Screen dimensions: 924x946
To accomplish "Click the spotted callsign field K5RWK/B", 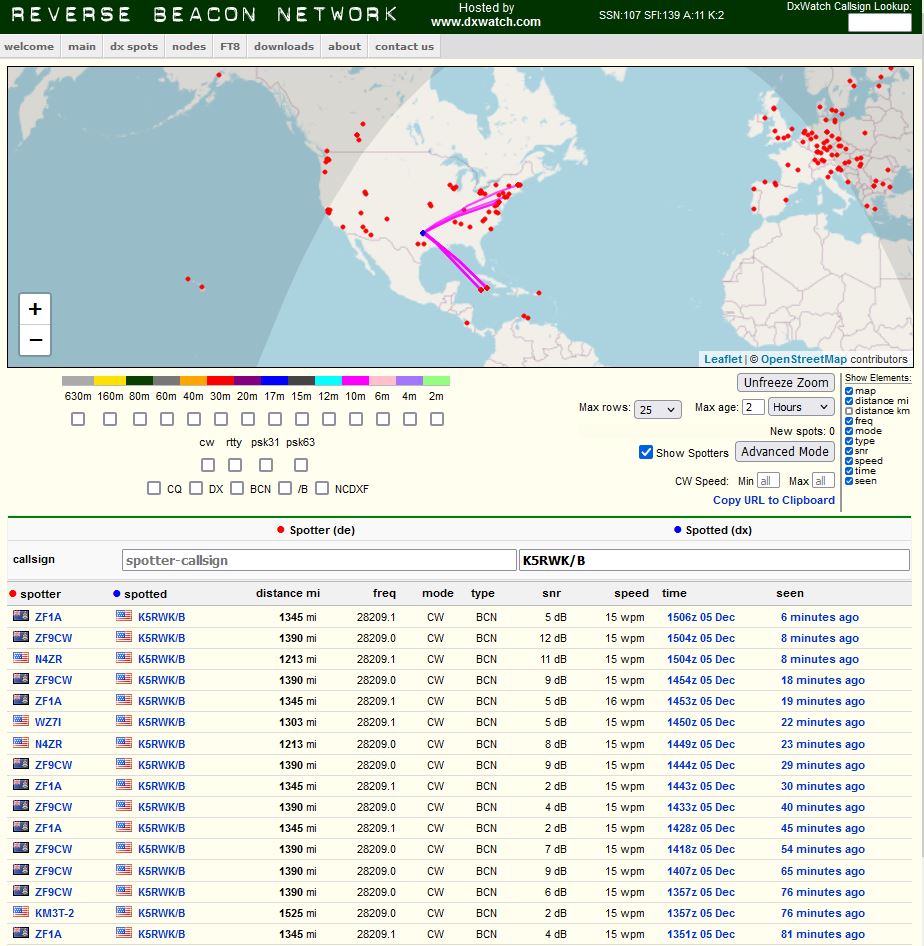I will 714,560.
